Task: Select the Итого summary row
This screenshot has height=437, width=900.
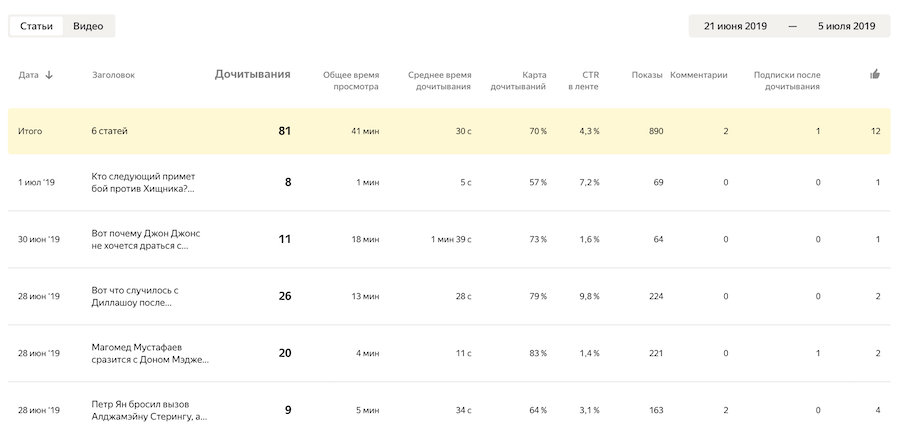Action: pos(449,131)
